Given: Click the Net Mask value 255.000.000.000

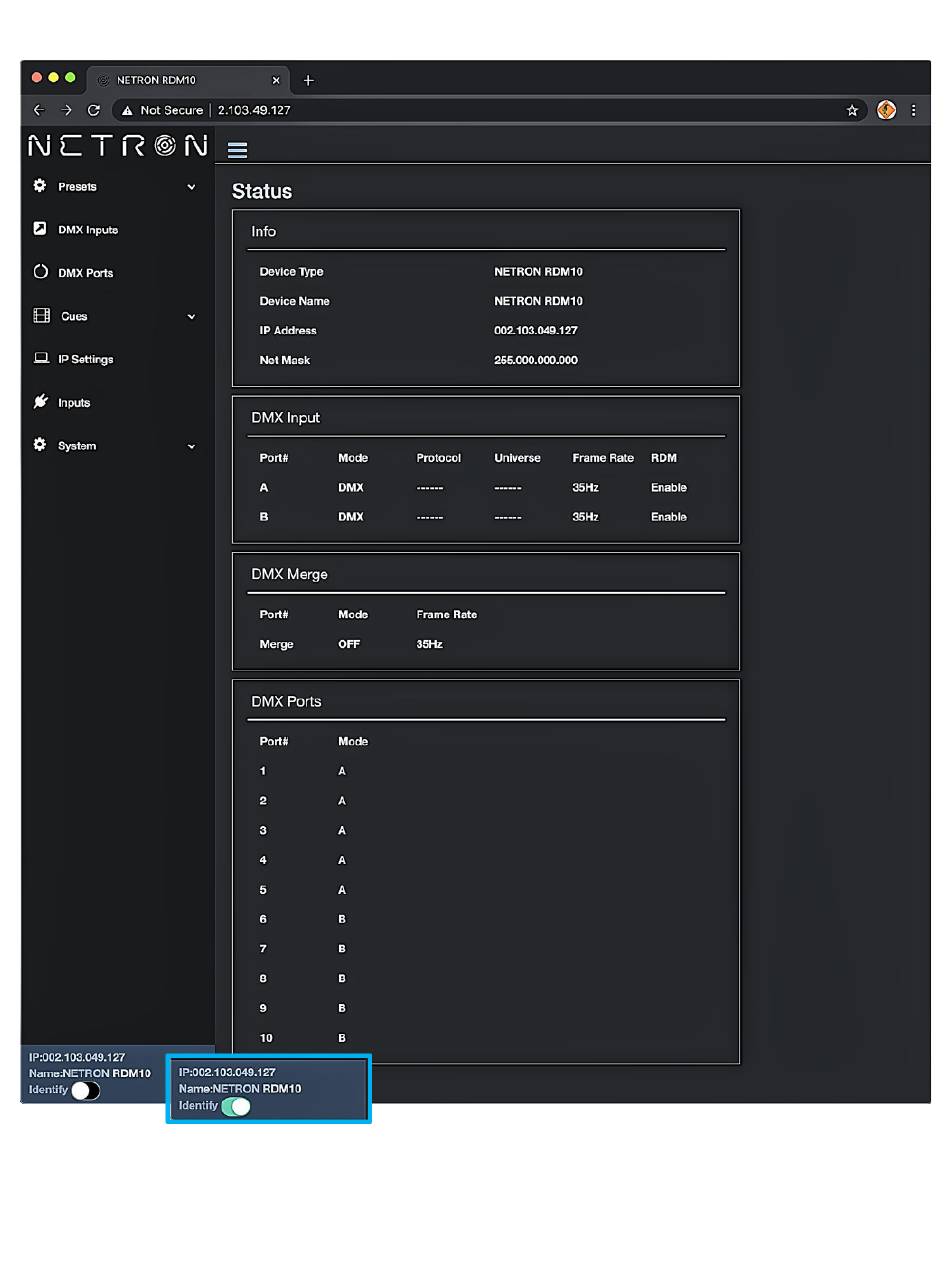Looking at the screenshot, I should (x=536, y=360).
